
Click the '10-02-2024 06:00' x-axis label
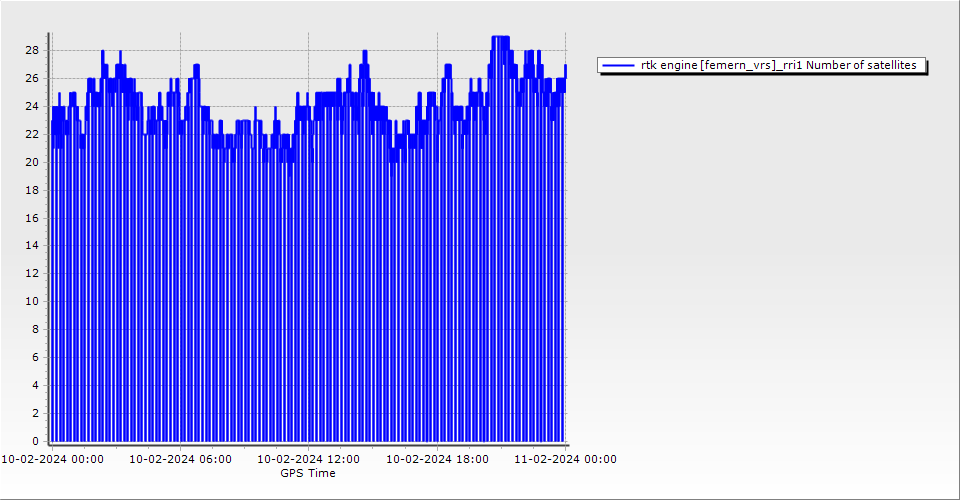(180, 460)
